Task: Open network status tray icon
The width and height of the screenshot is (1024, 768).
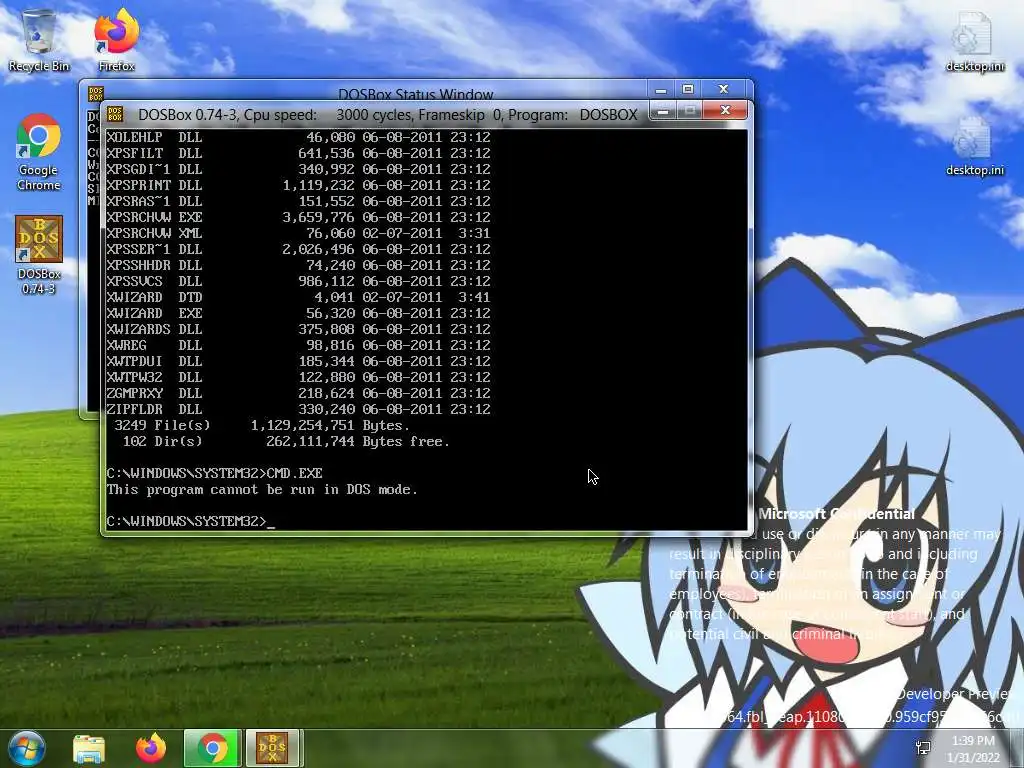Action: (x=923, y=748)
